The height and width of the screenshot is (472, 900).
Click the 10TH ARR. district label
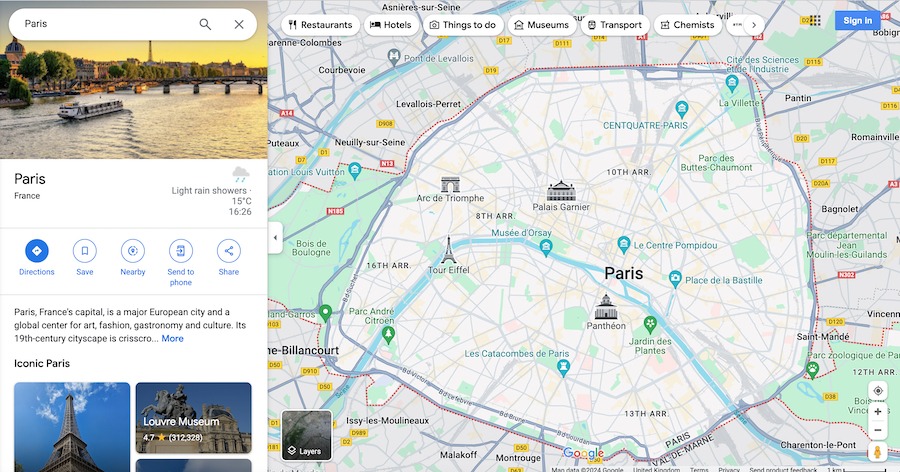629,172
